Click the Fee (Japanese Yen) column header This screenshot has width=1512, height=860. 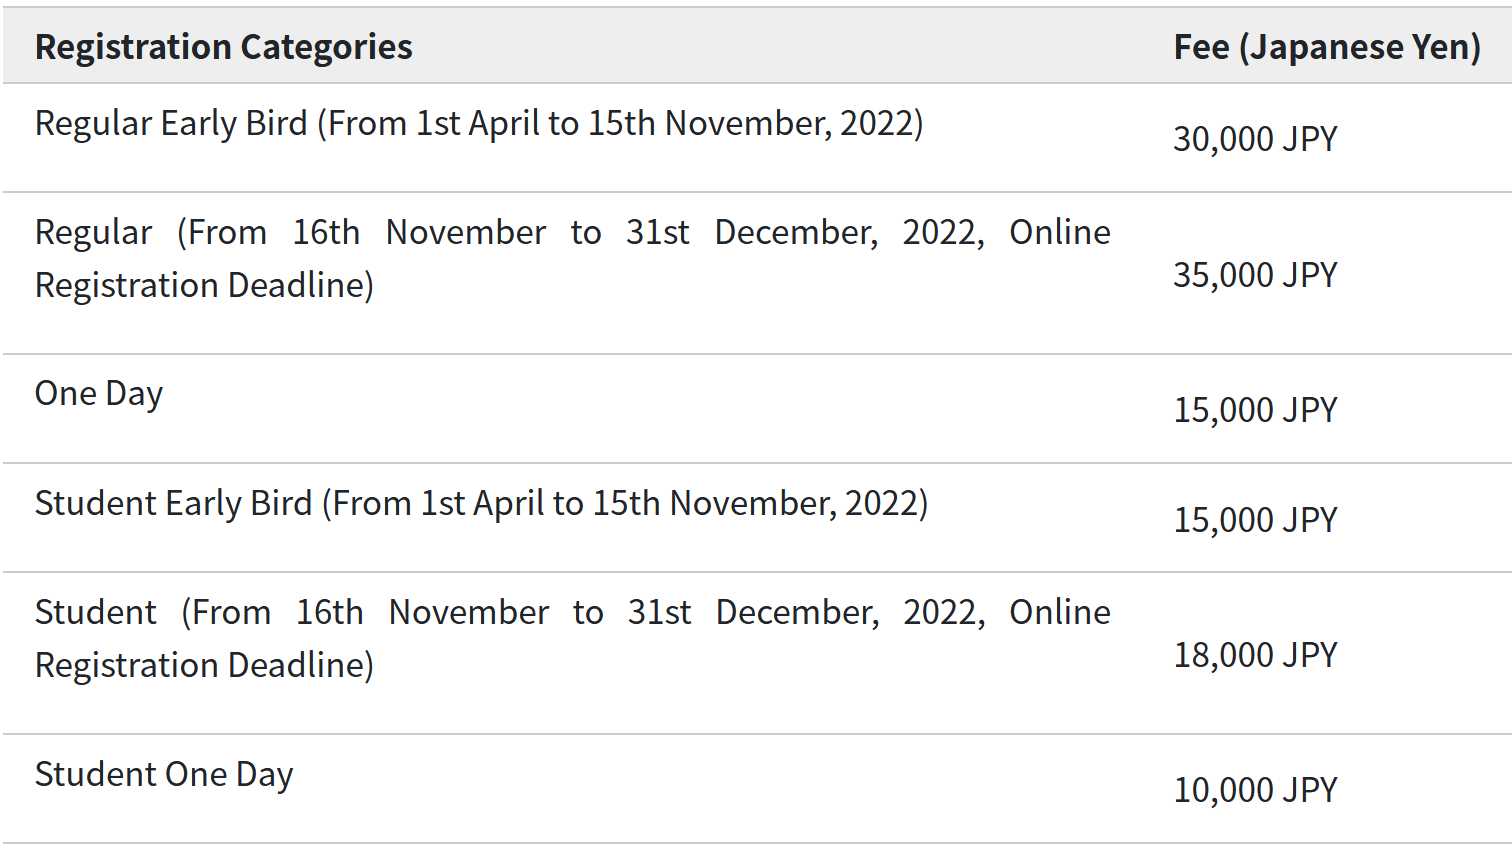point(1326,47)
